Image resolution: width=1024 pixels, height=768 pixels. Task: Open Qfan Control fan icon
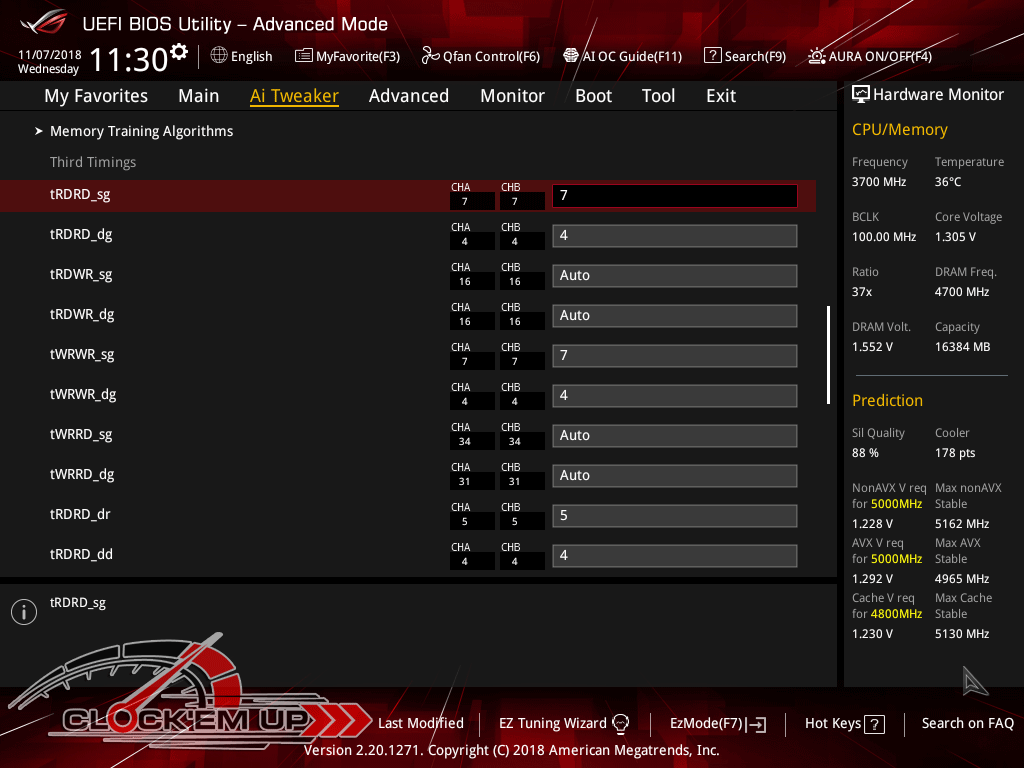point(431,56)
